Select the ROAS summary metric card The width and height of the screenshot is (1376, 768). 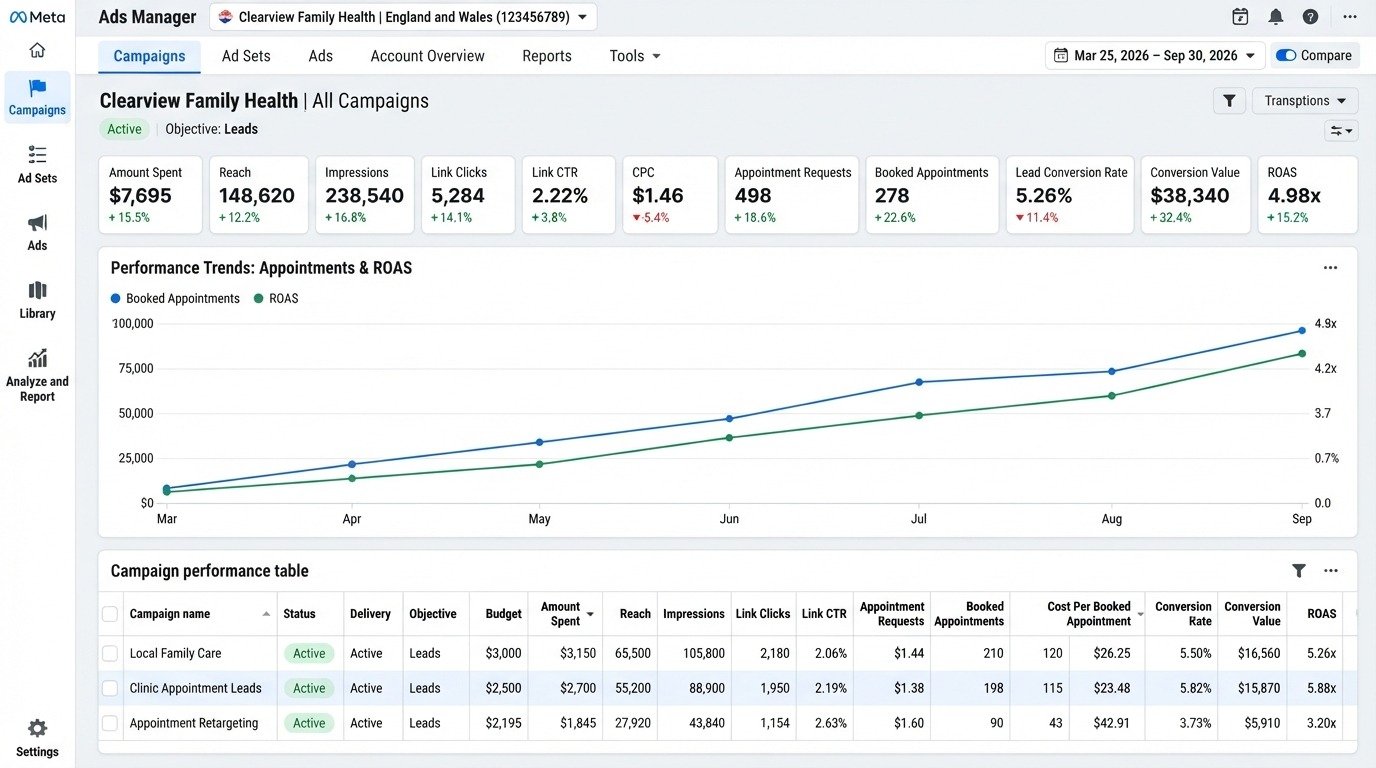[x=1307, y=195]
